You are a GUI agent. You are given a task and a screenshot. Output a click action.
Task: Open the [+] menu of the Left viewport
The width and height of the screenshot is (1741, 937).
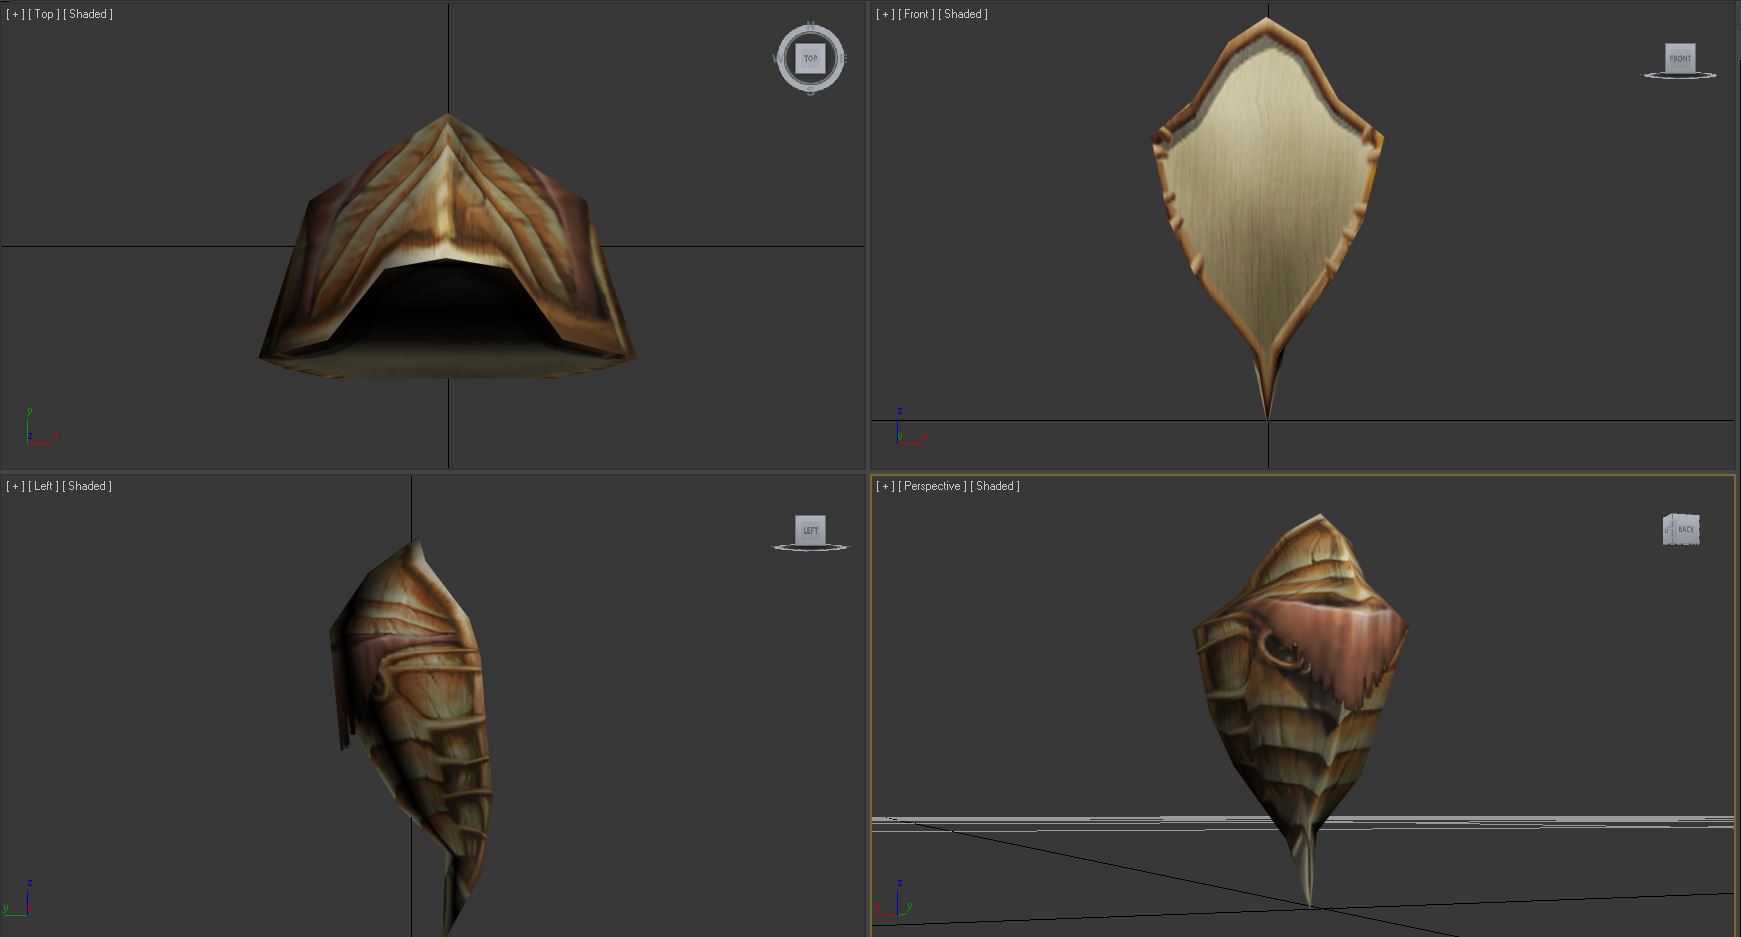(x=15, y=486)
